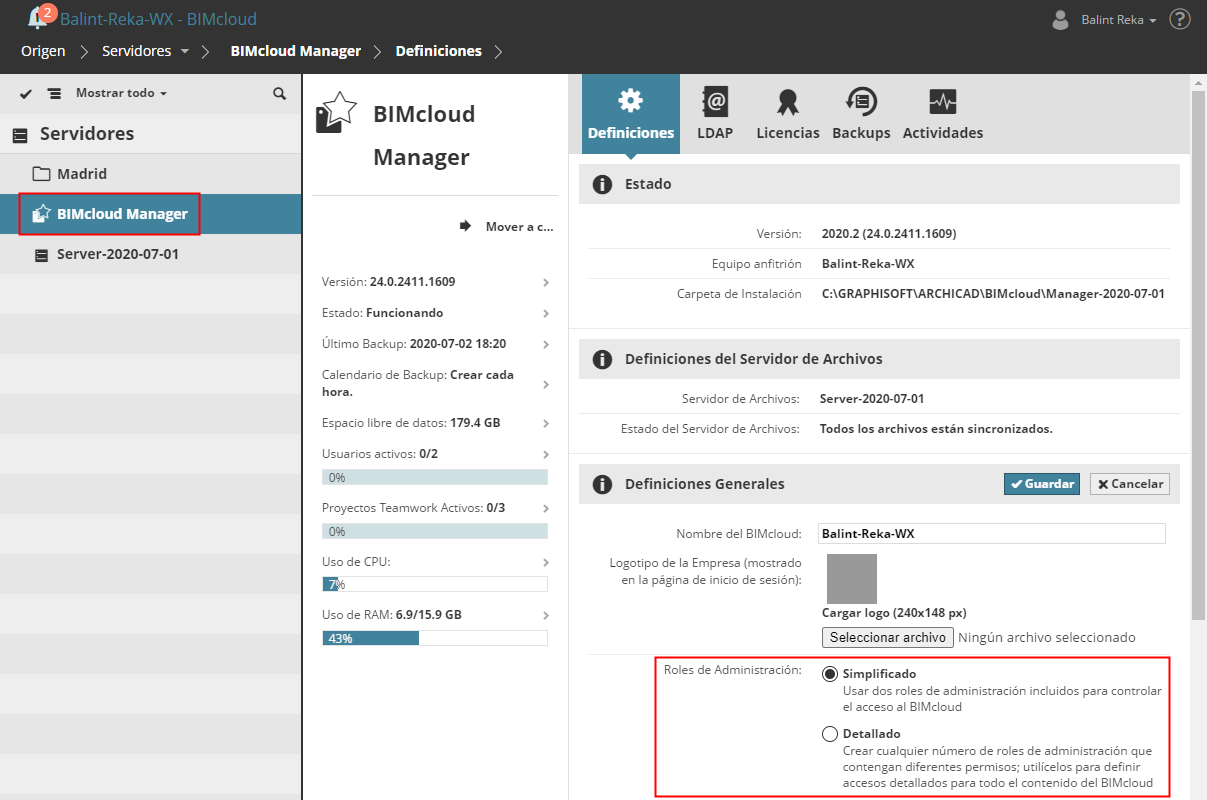This screenshot has width=1207, height=800.
Task: Open the search magnifier in the sidebar
Action: [280, 93]
